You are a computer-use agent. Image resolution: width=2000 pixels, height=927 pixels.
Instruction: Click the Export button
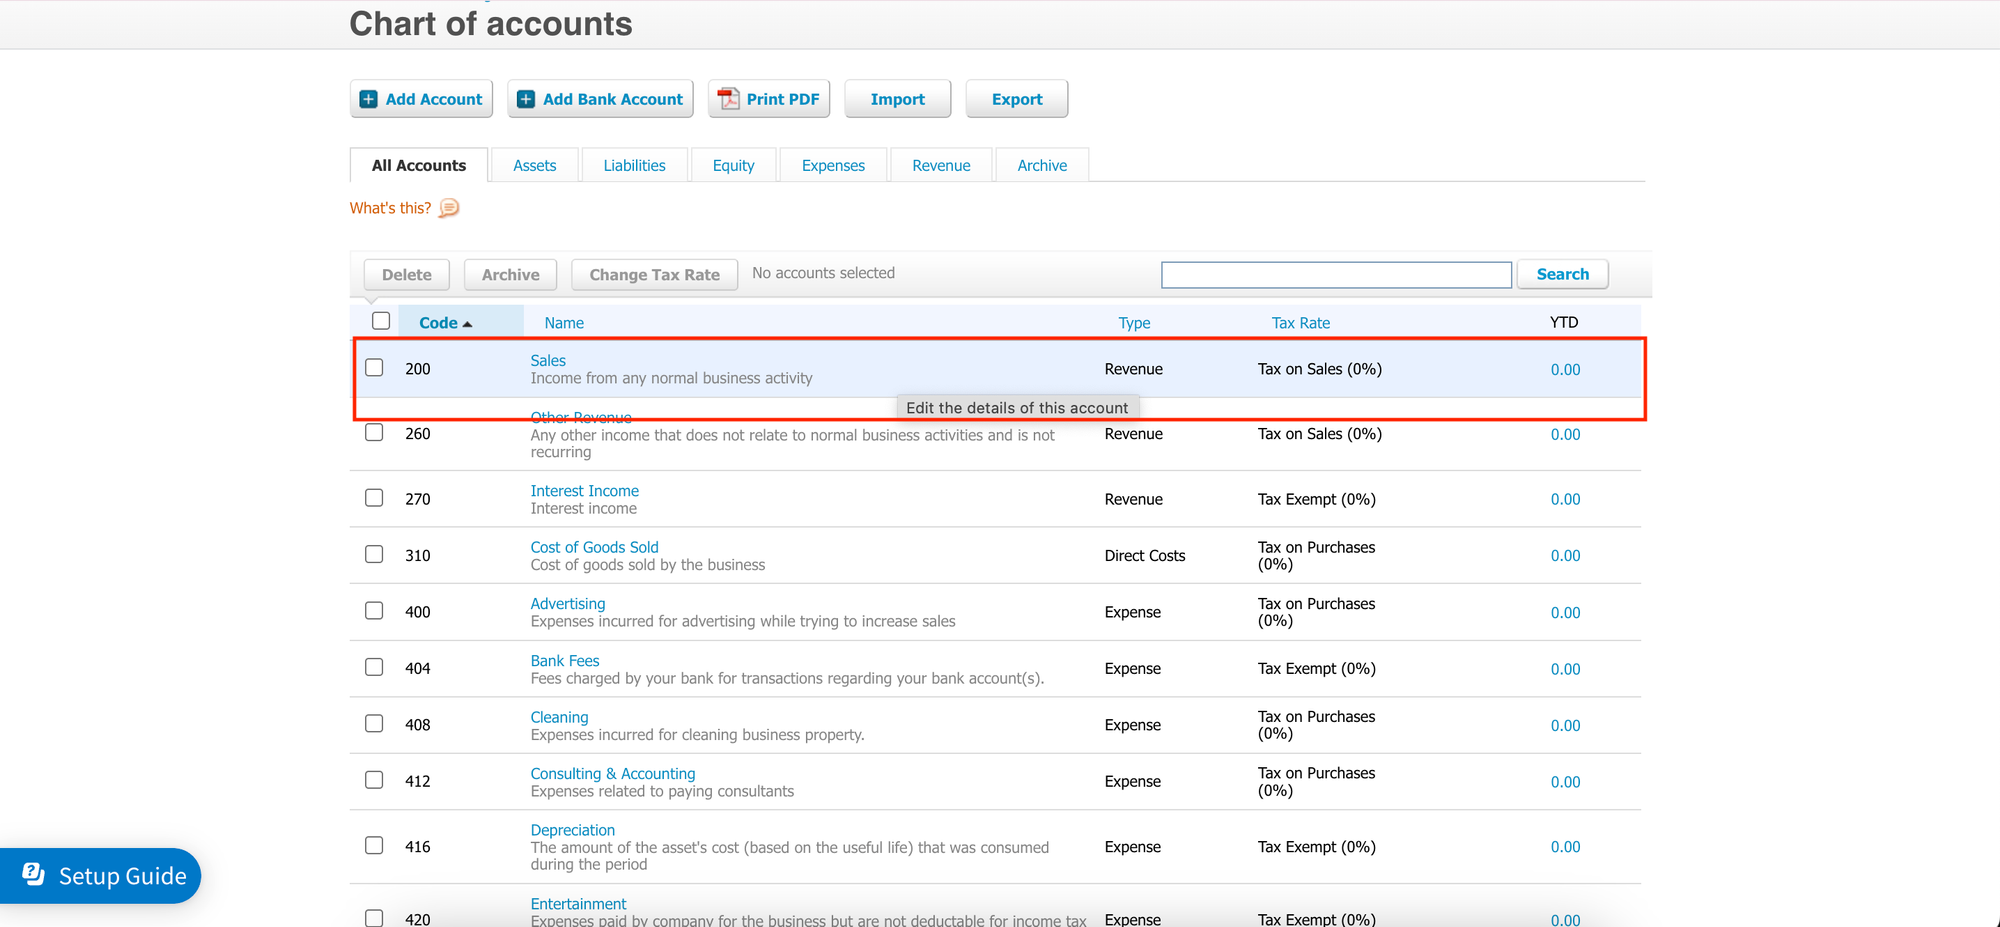1017,99
